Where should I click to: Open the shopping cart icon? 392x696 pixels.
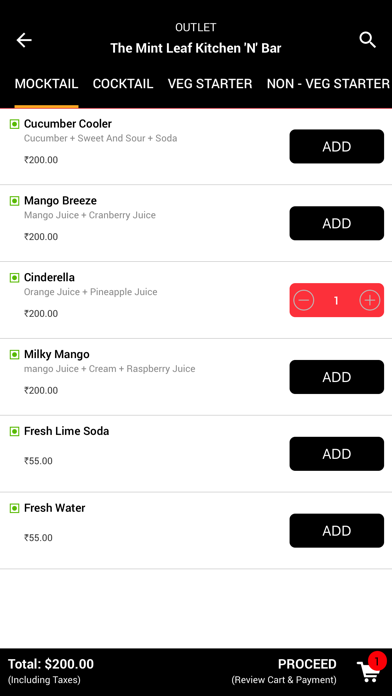[x=368, y=672]
